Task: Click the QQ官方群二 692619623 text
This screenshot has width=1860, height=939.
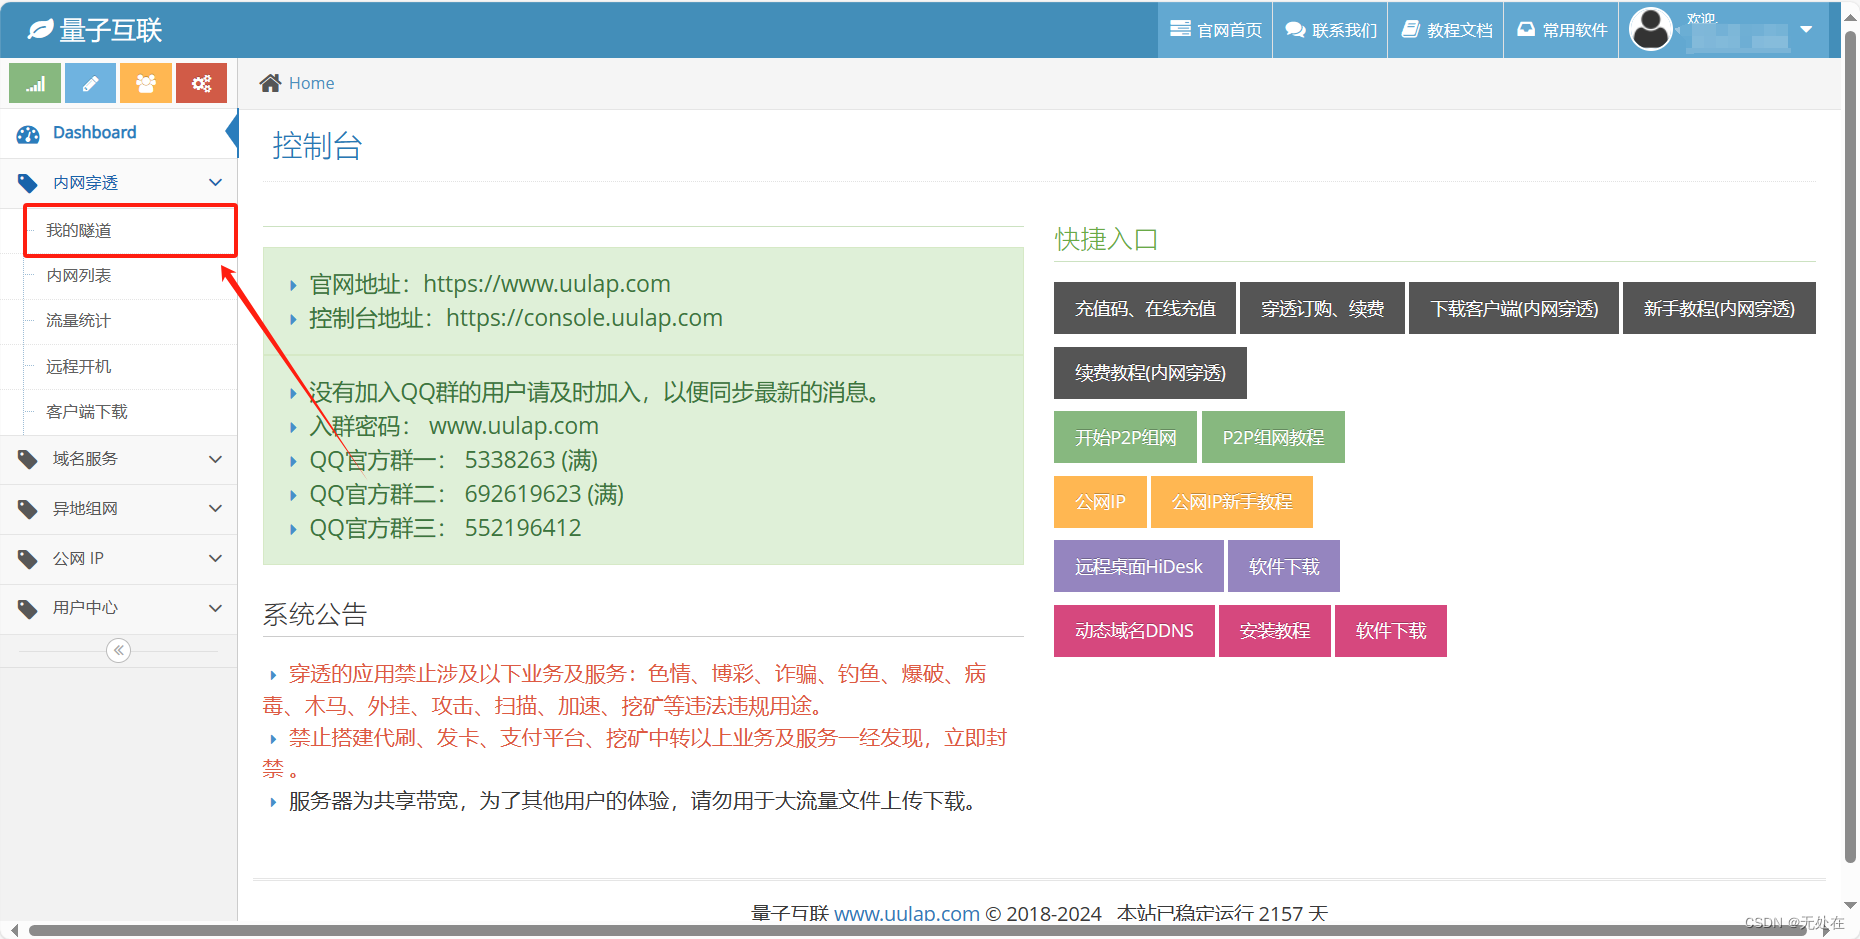Action: click(x=467, y=494)
